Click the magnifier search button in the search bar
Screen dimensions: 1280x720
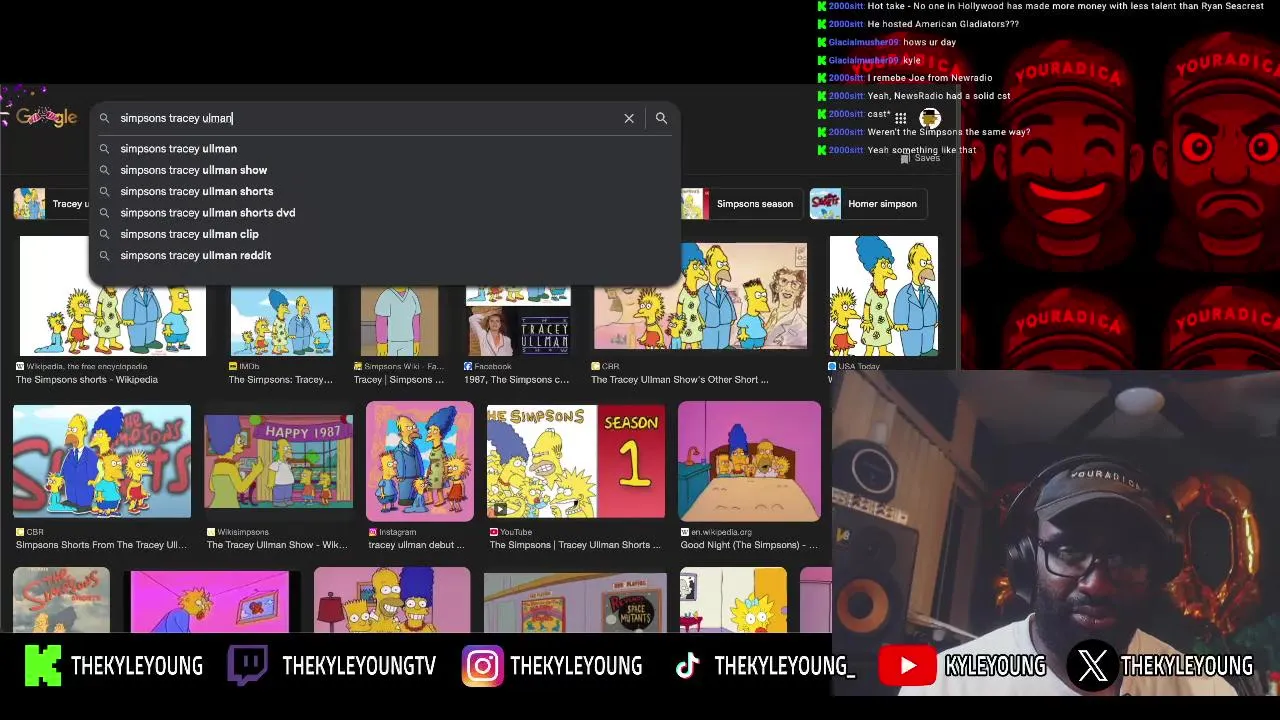click(661, 118)
